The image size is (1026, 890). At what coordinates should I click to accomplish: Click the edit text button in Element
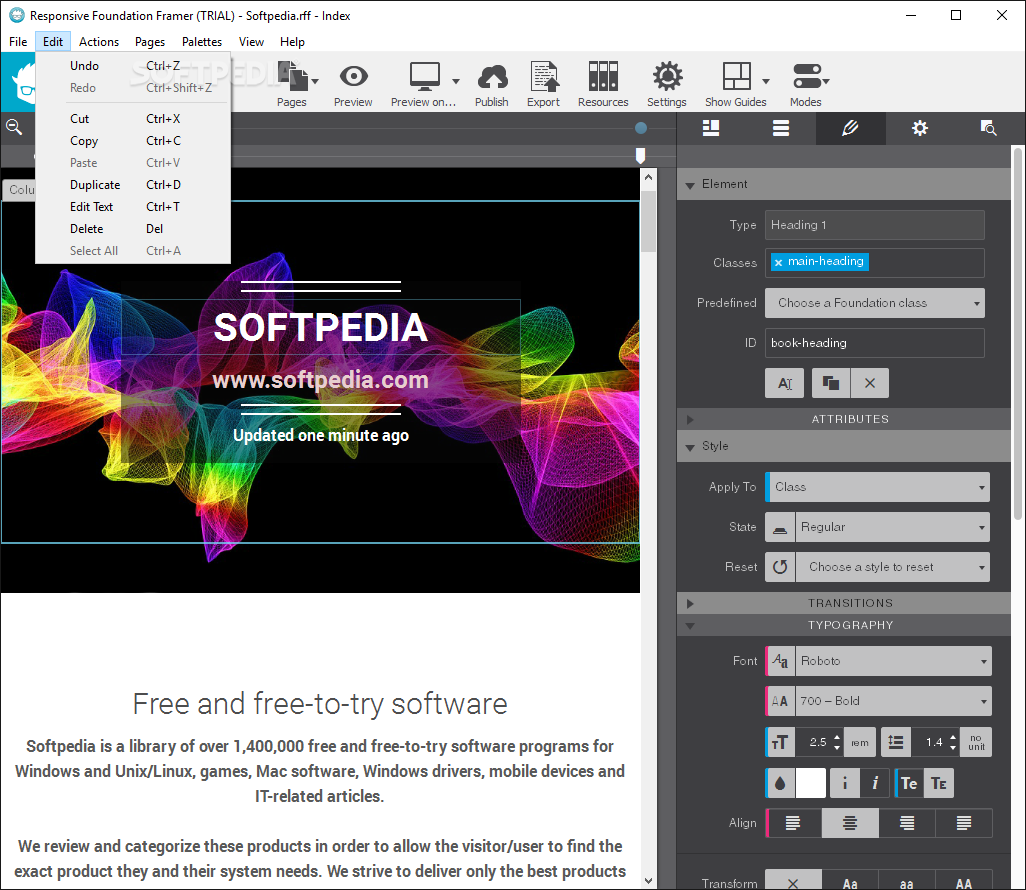[785, 383]
